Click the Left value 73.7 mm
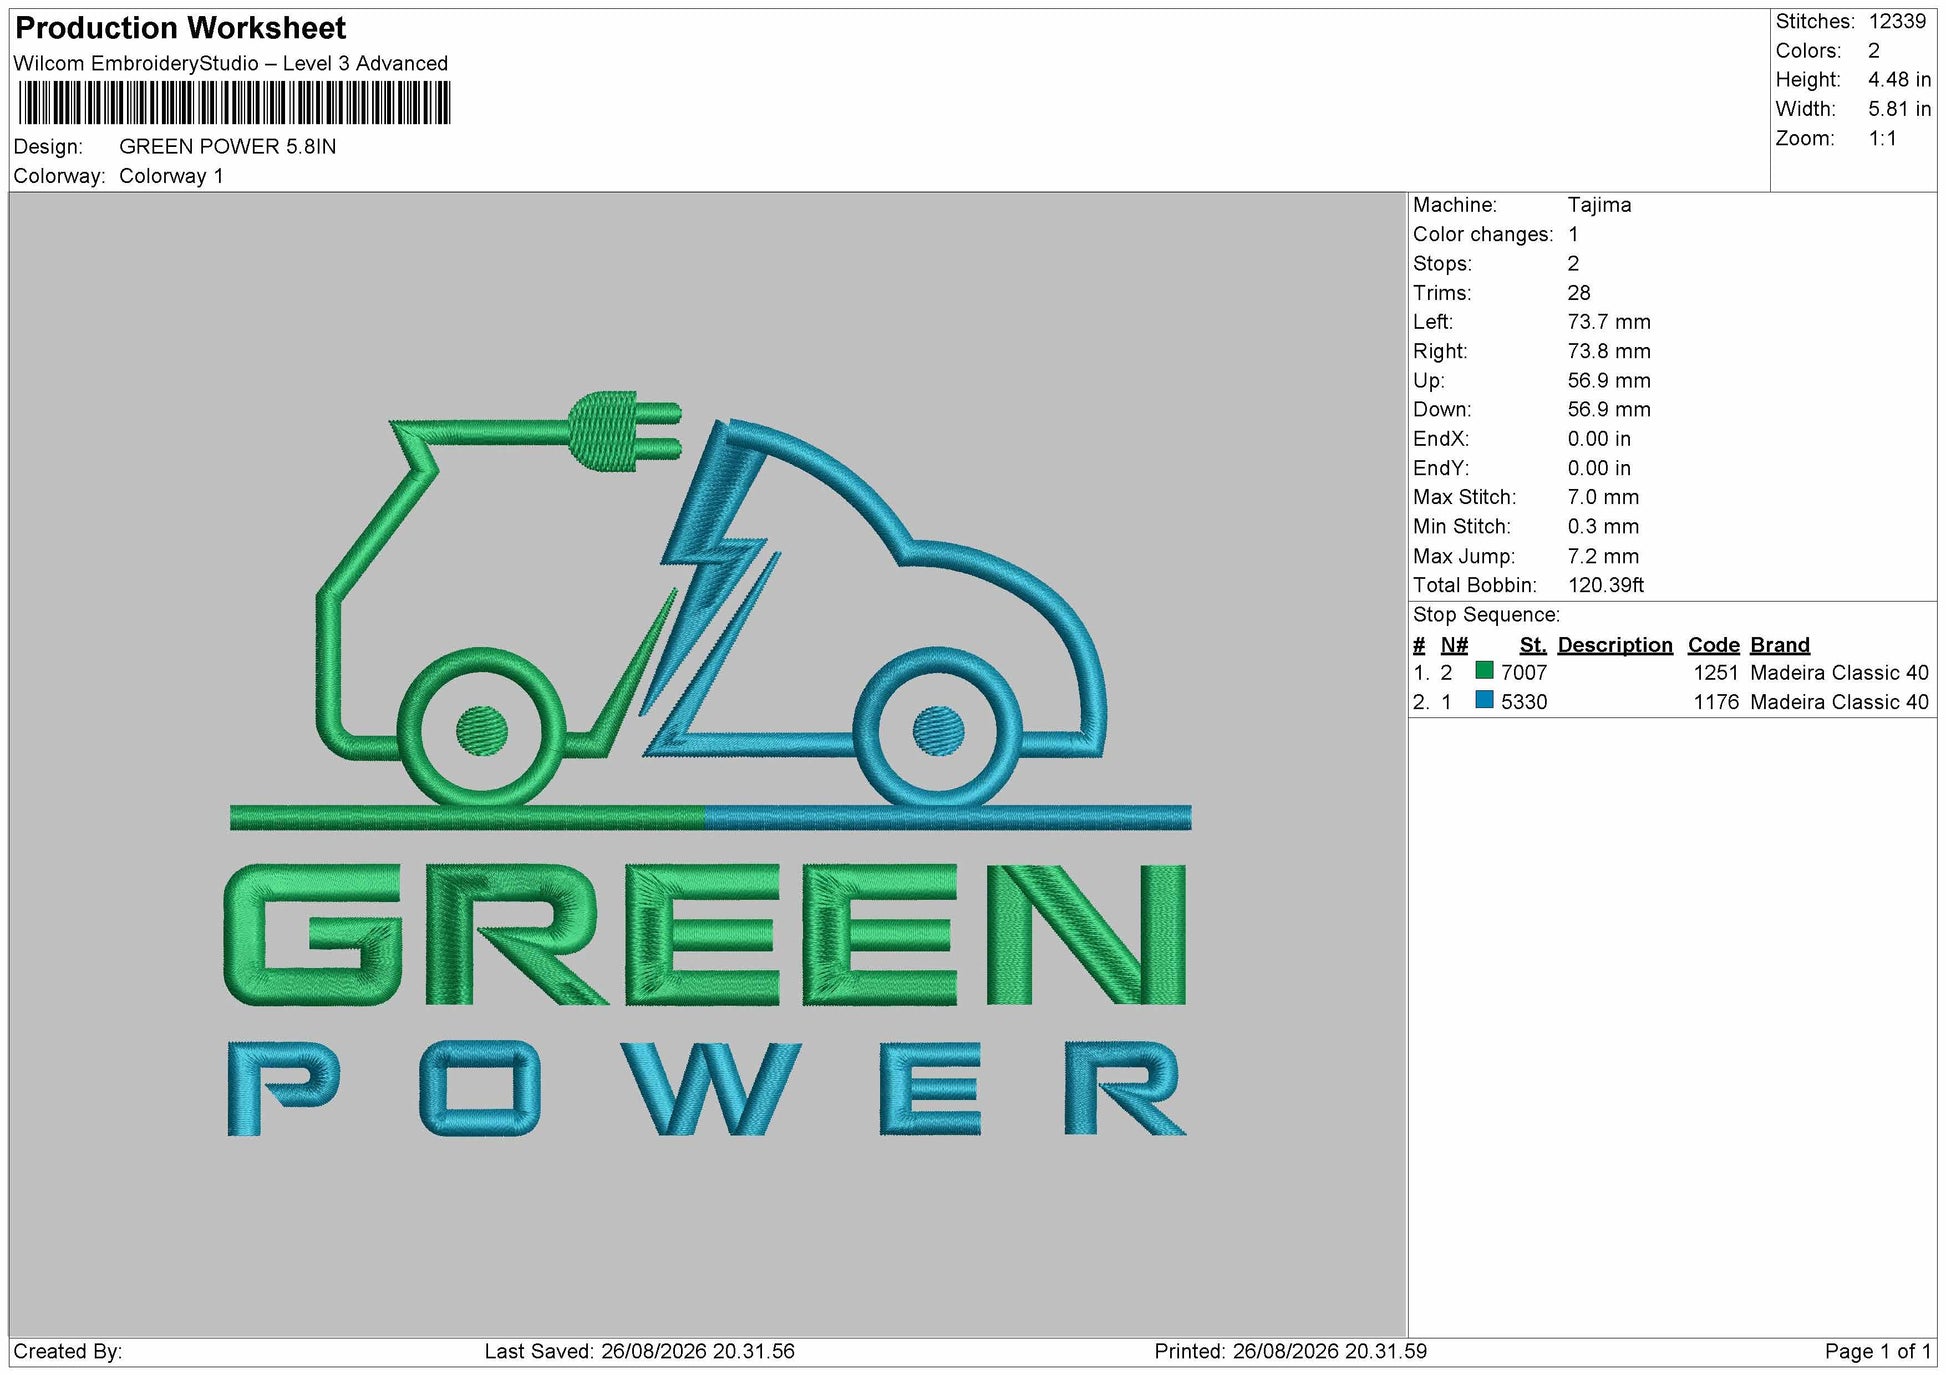Screen dimensions: 1946x1375 (x=1609, y=322)
